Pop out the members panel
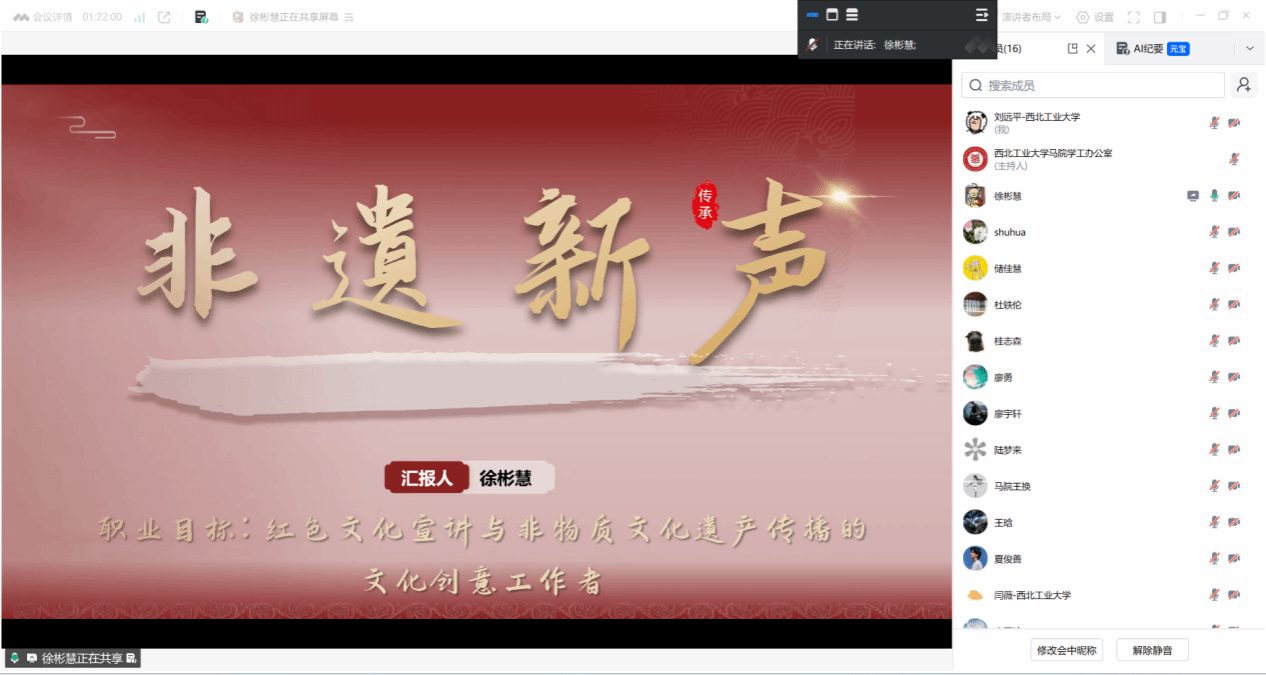 coord(1073,48)
